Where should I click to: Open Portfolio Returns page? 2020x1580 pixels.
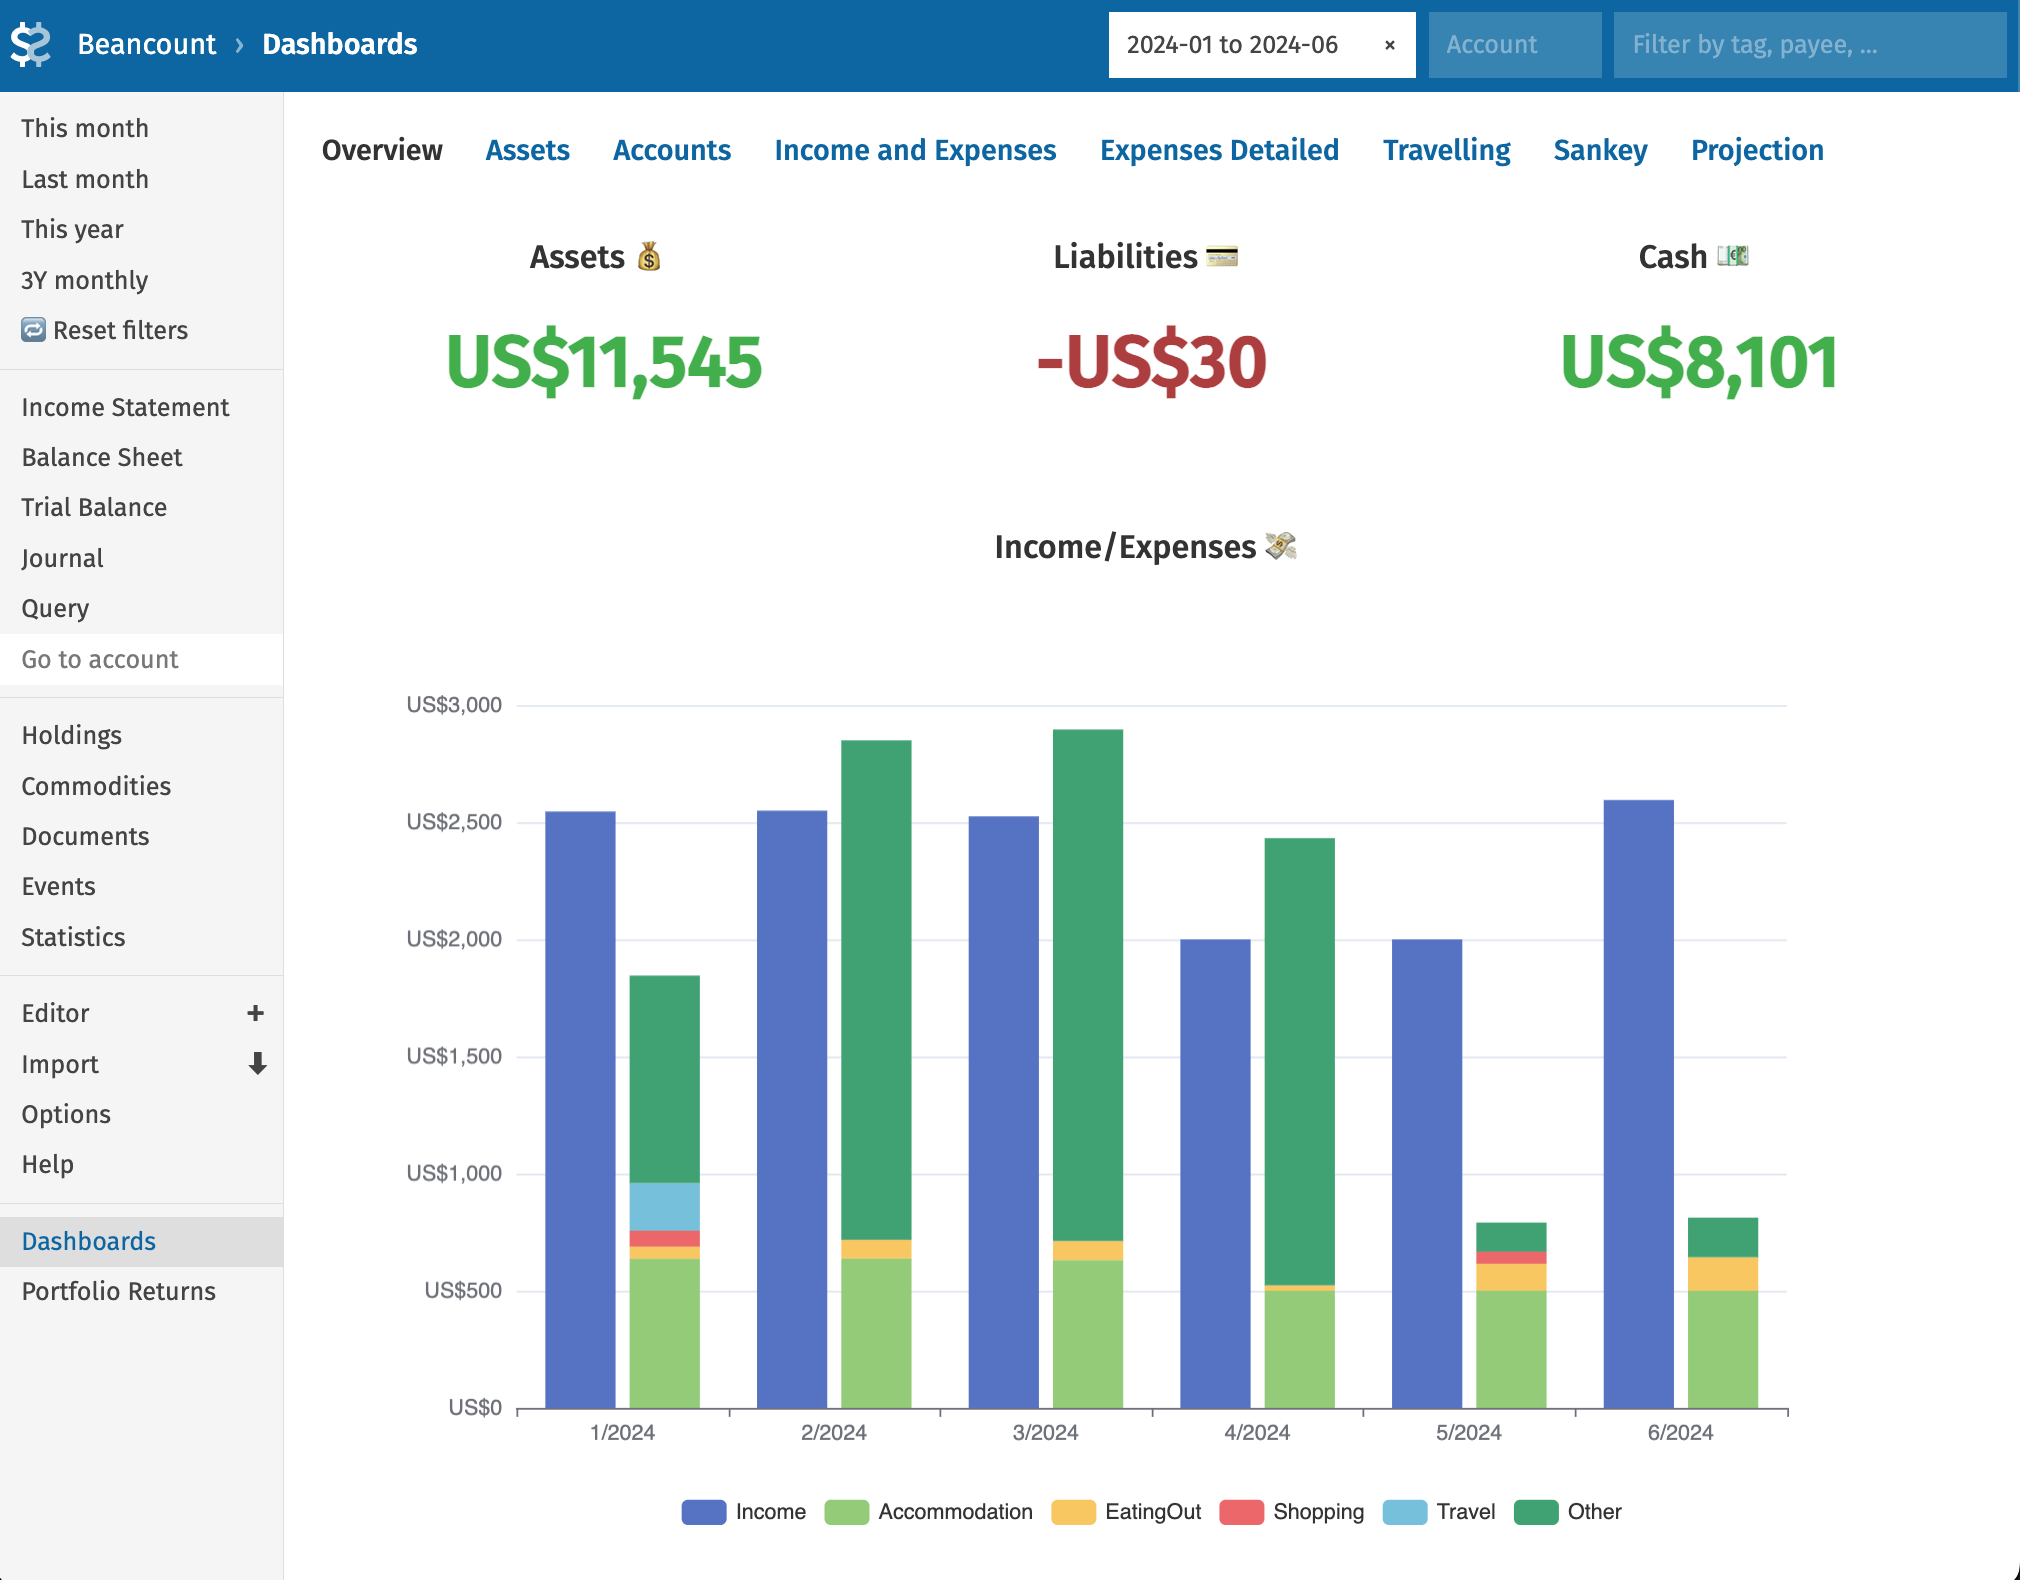click(141, 1291)
